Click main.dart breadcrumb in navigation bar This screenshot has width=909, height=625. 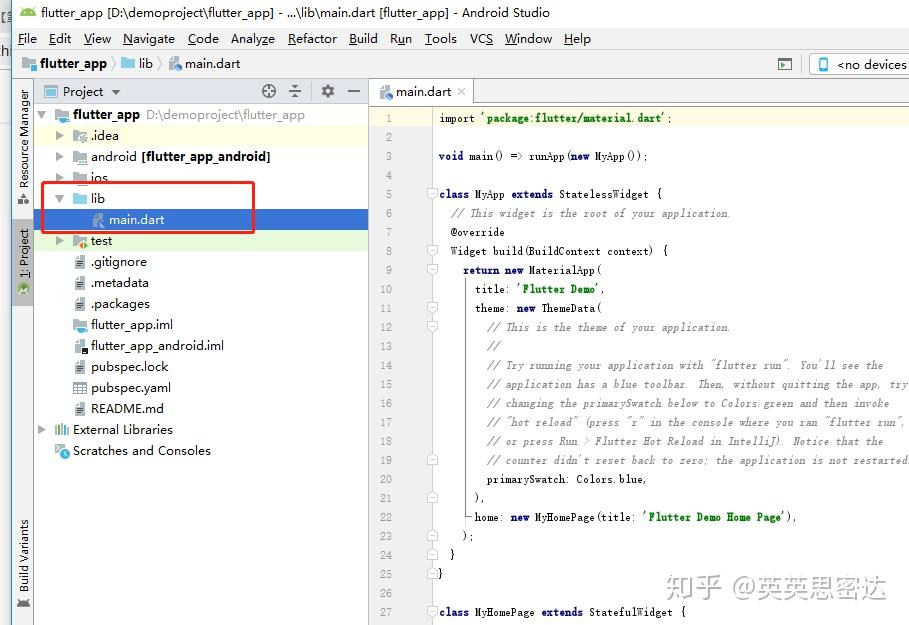pos(204,64)
